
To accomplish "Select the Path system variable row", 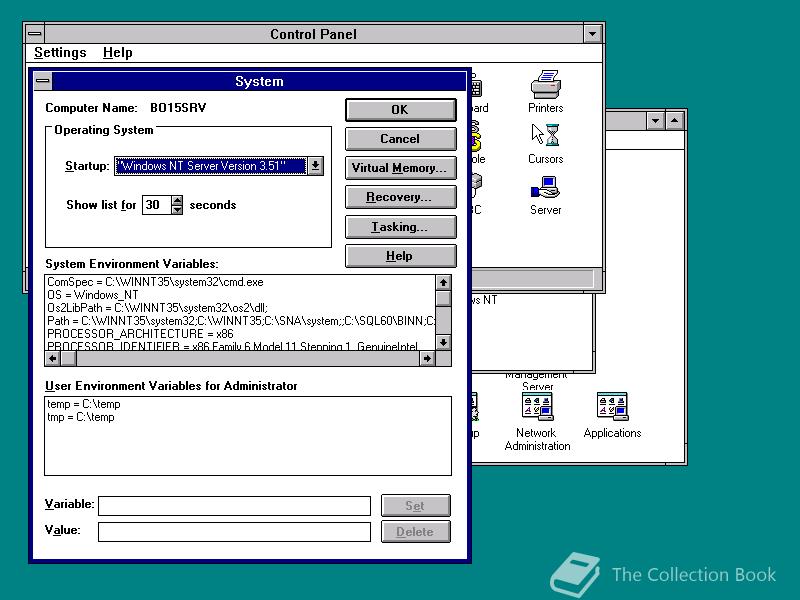I will click(x=240, y=321).
